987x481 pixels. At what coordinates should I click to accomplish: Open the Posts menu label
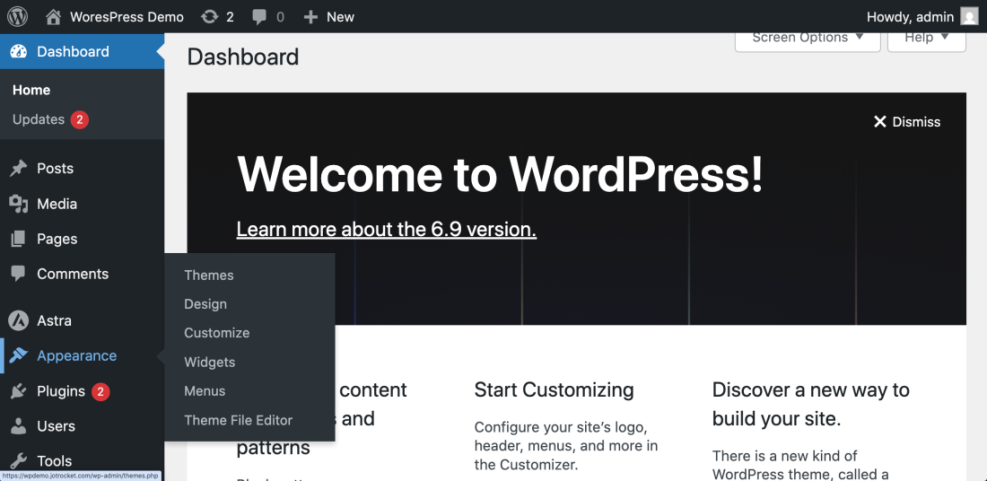(x=55, y=168)
